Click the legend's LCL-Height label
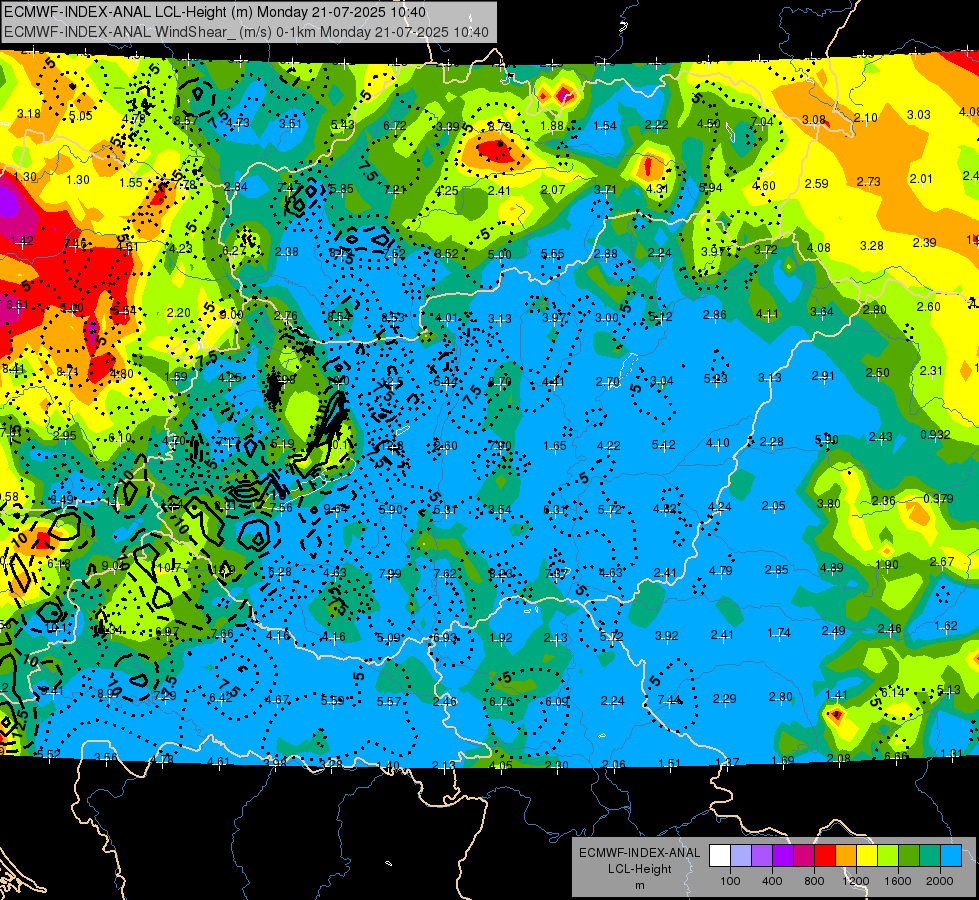The height and width of the screenshot is (900, 979). click(x=639, y=869)
